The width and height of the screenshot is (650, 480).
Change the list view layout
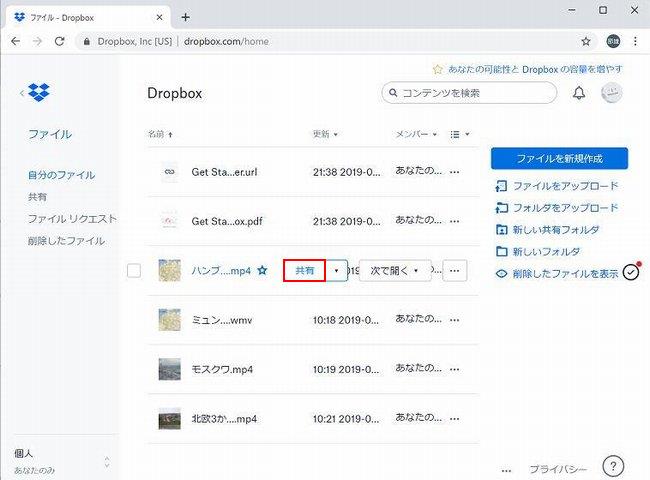(x=460, y=134)
